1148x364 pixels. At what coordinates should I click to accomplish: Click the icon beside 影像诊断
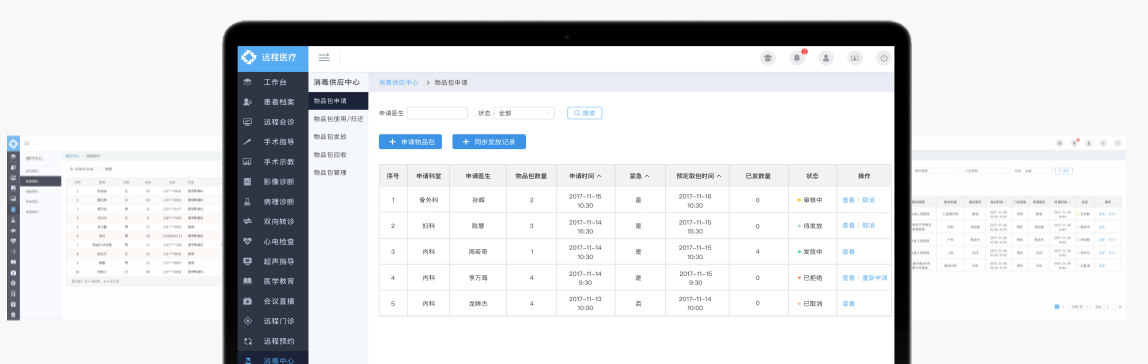(x=247, y=182)
